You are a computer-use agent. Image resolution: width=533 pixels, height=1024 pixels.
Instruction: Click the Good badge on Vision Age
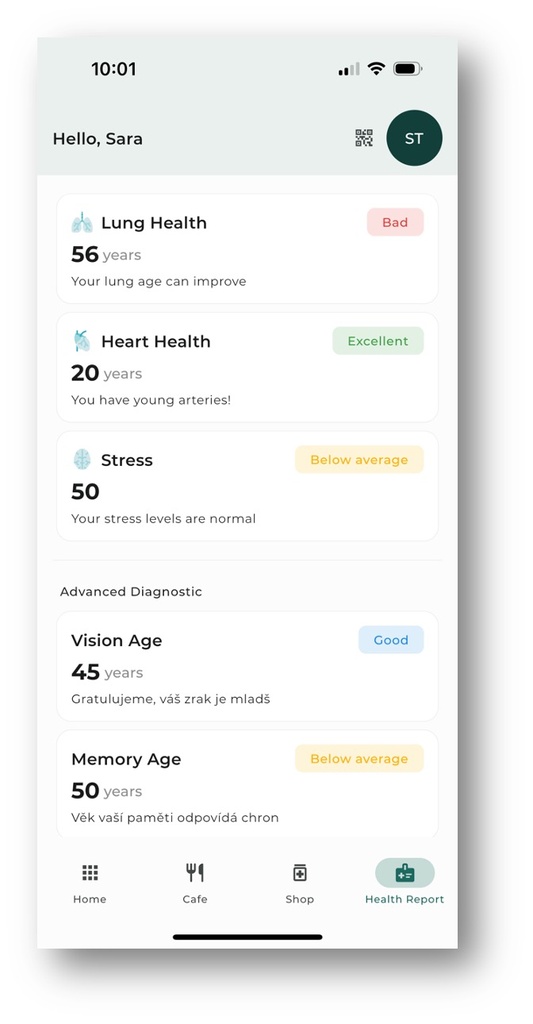click(x=391, y=640)
